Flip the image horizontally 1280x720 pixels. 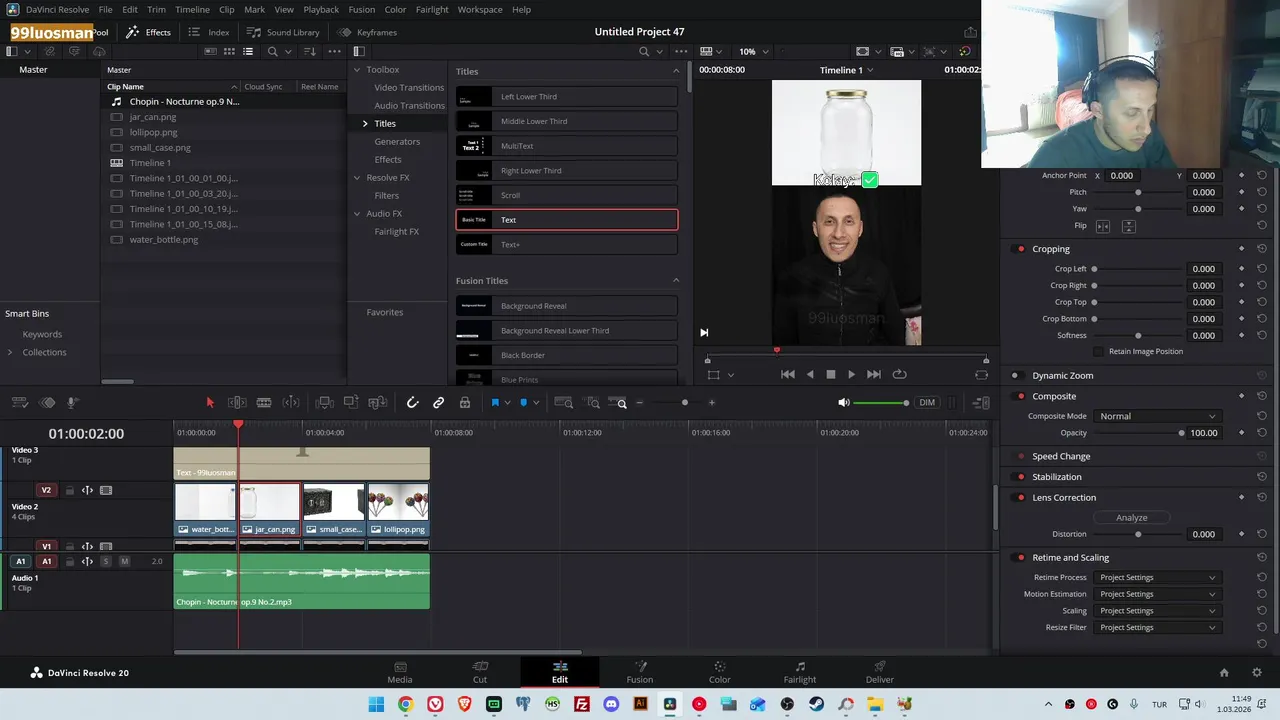[1103, 226]
